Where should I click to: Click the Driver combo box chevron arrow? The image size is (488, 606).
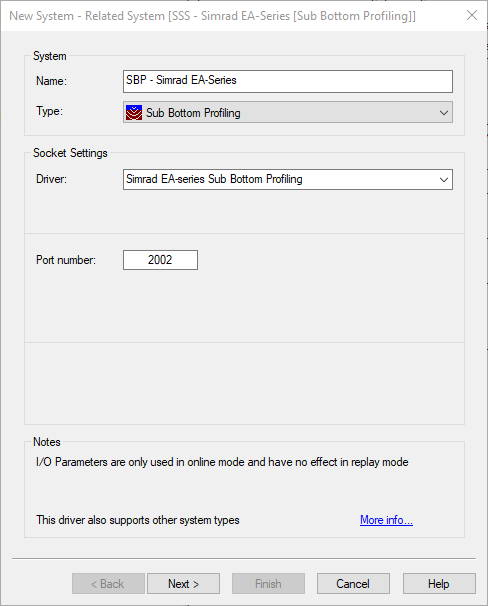(x=444, y=180)
